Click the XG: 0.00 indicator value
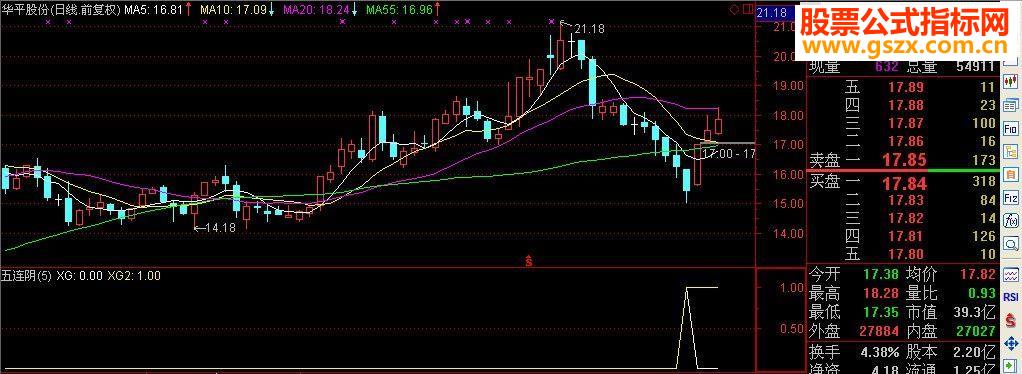The width and height of the screenshot is (1022, 374). 80,276
